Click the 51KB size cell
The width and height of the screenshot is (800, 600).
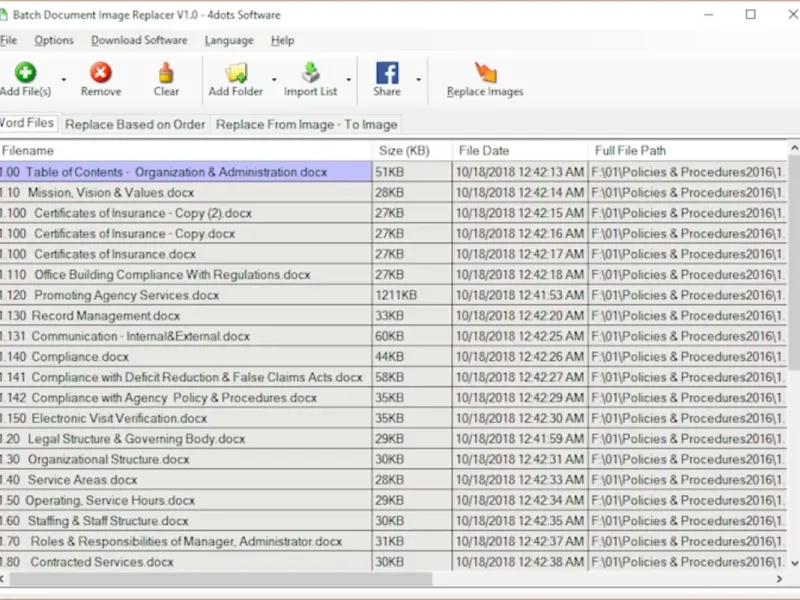click(x=412, y=172)
